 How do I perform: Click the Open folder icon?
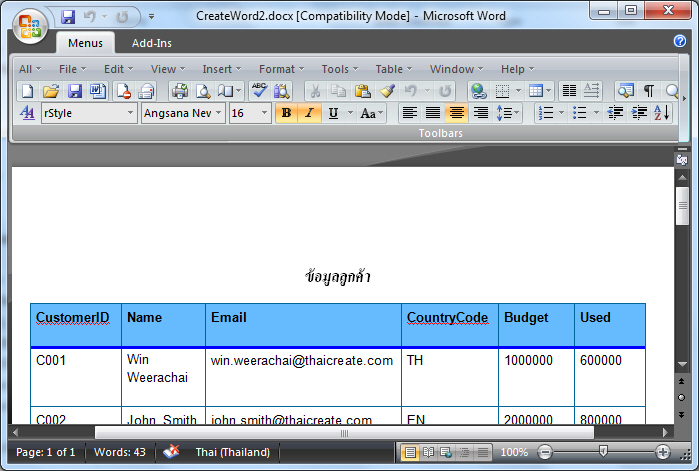pyautogui.click(x=51, y=91)
